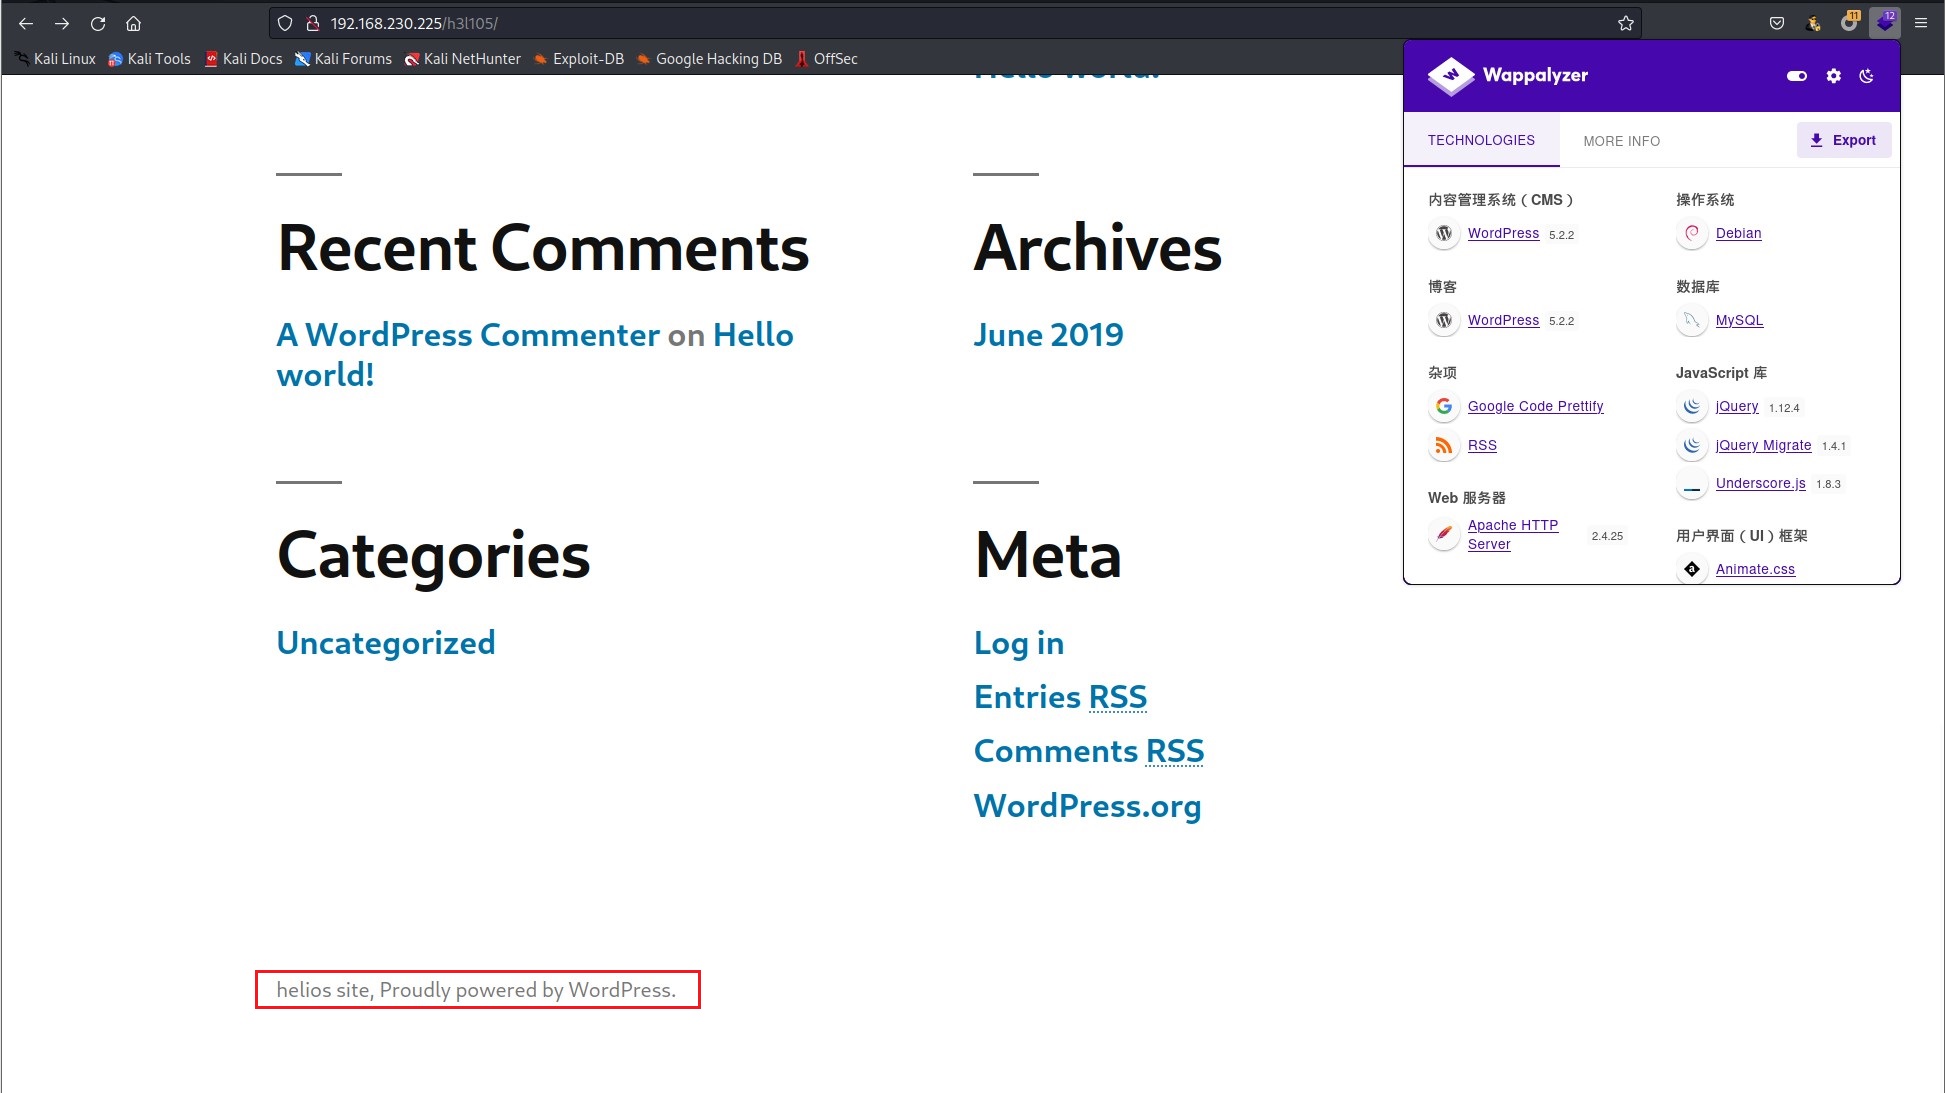Open the Kali Forums bookmark
Image resolution: width=1945 pixels, height=1093 pixels.
343,59
